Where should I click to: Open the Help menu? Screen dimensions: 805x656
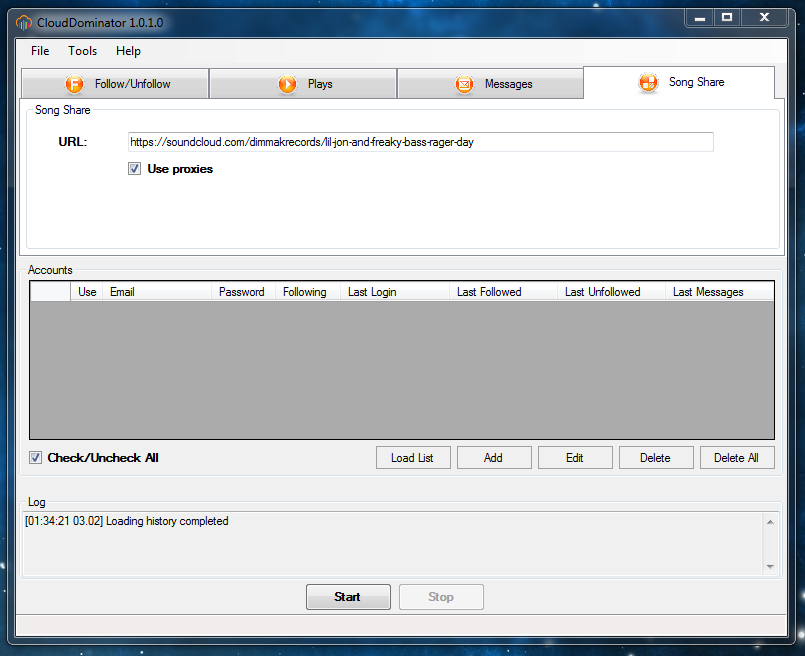[128, 51]
